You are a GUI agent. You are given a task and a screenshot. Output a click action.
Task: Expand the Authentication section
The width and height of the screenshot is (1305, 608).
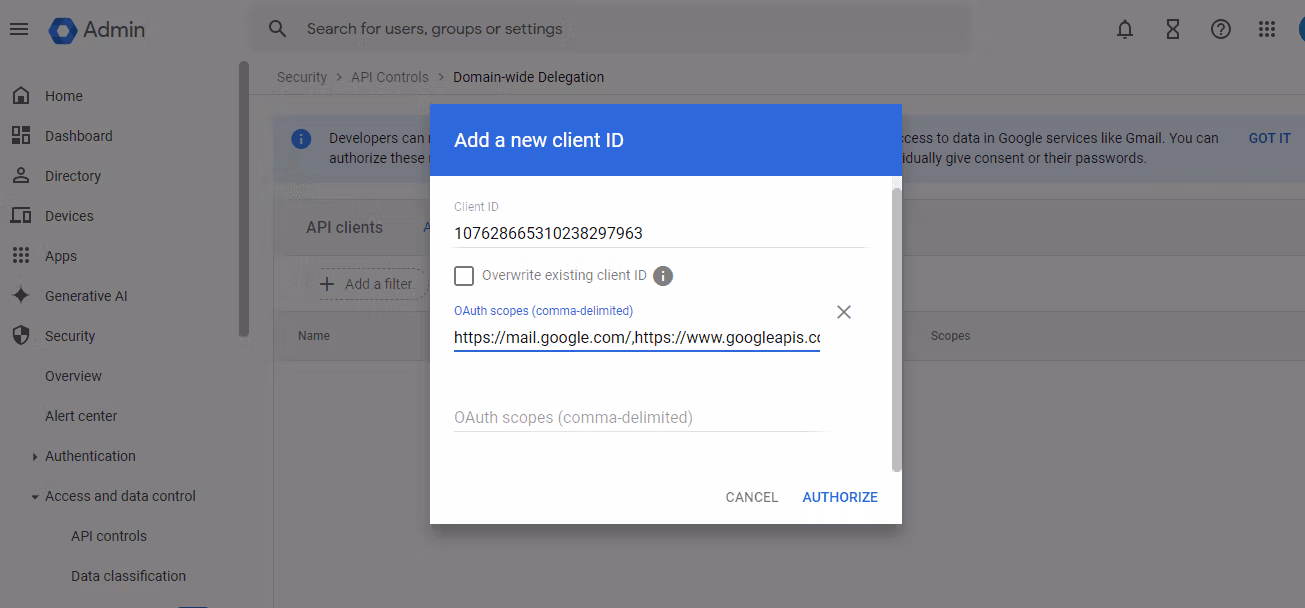[35, 457]
